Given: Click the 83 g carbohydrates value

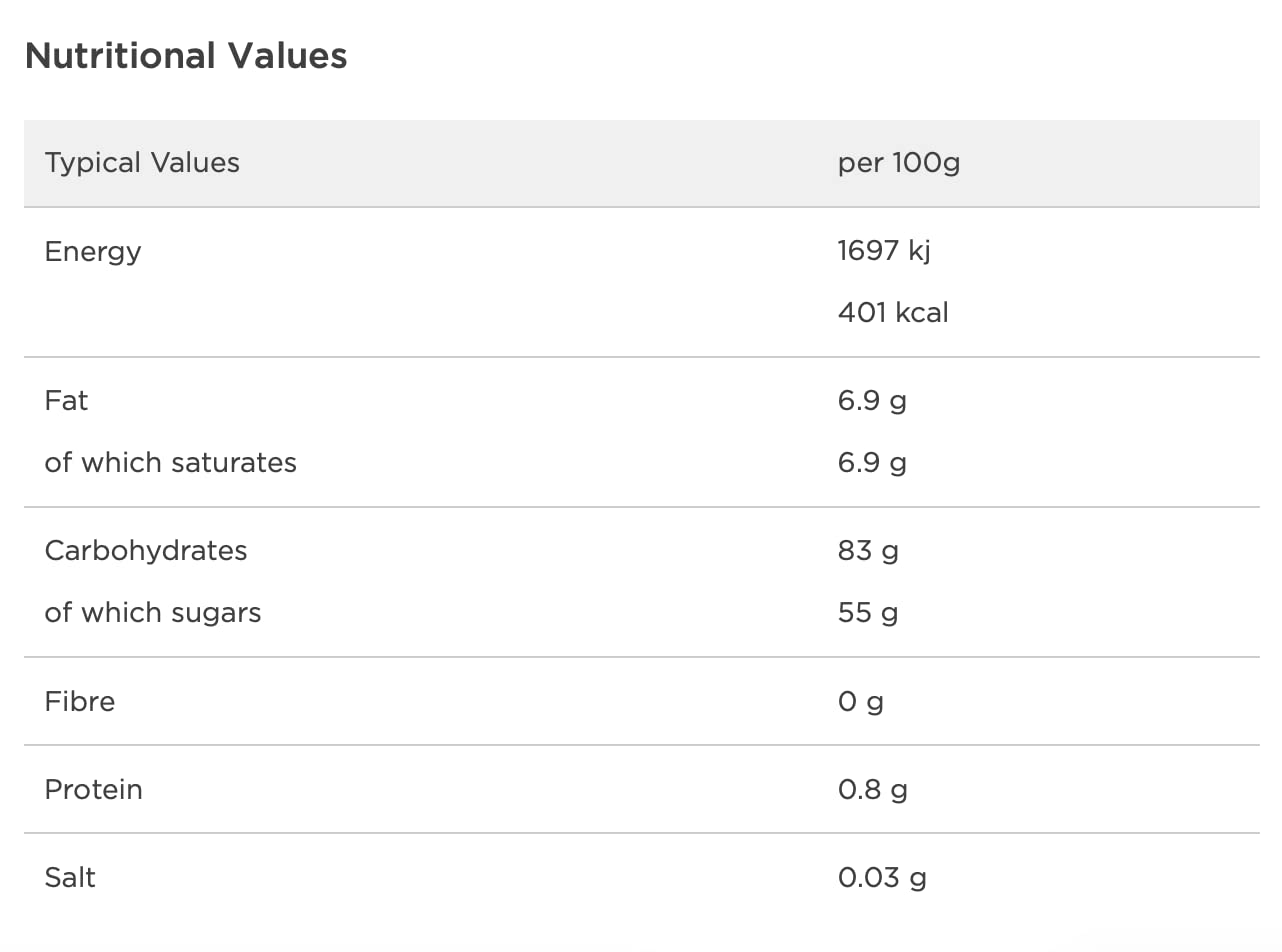Looking at the screenshot, I should point(868,551).
